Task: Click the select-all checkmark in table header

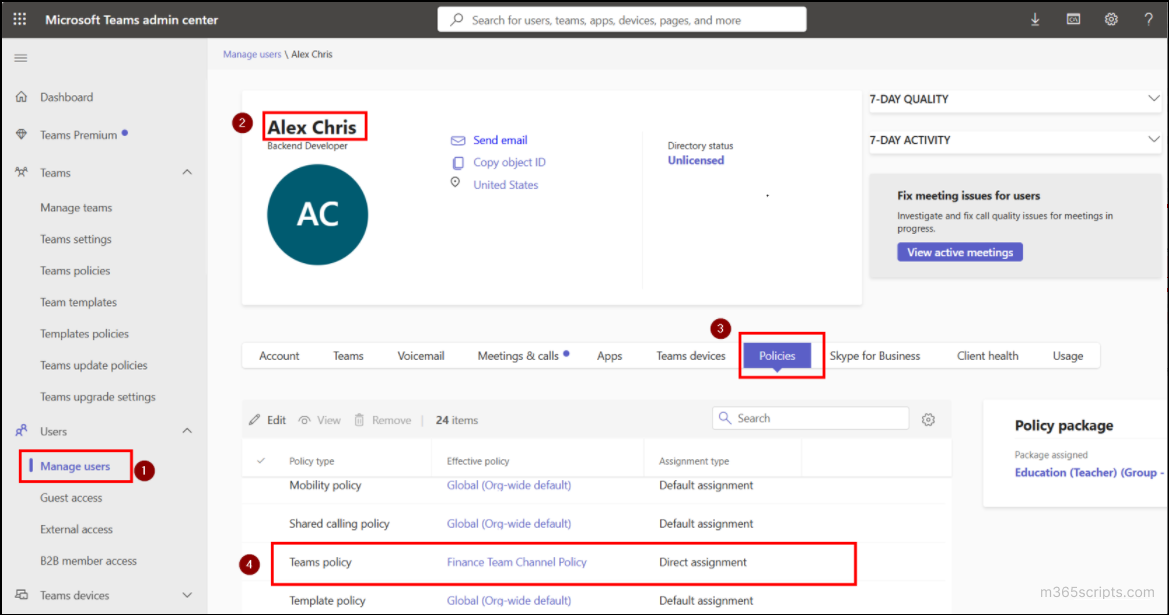Action: coord(261,461)
